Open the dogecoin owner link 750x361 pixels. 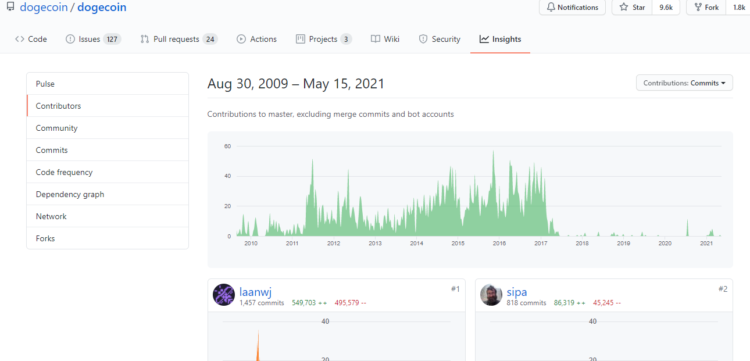point(44,7)
